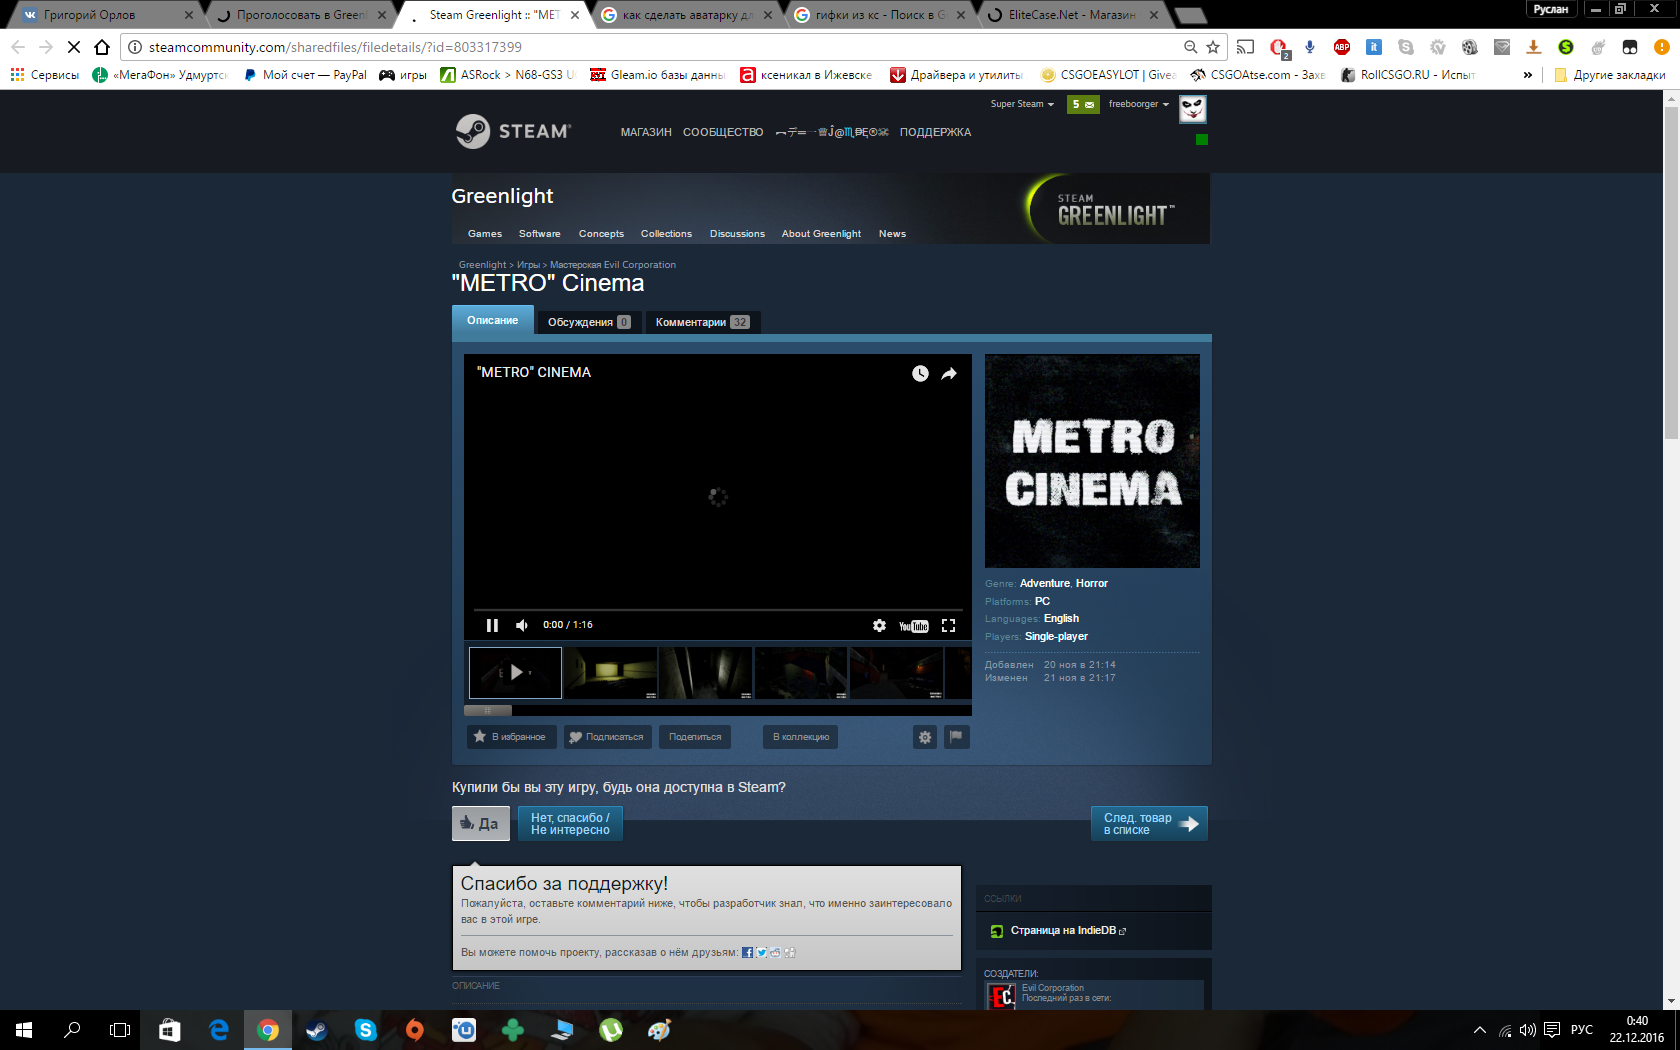
Task: Open Origin from the taskbar
Action: tap(415, 1030)
